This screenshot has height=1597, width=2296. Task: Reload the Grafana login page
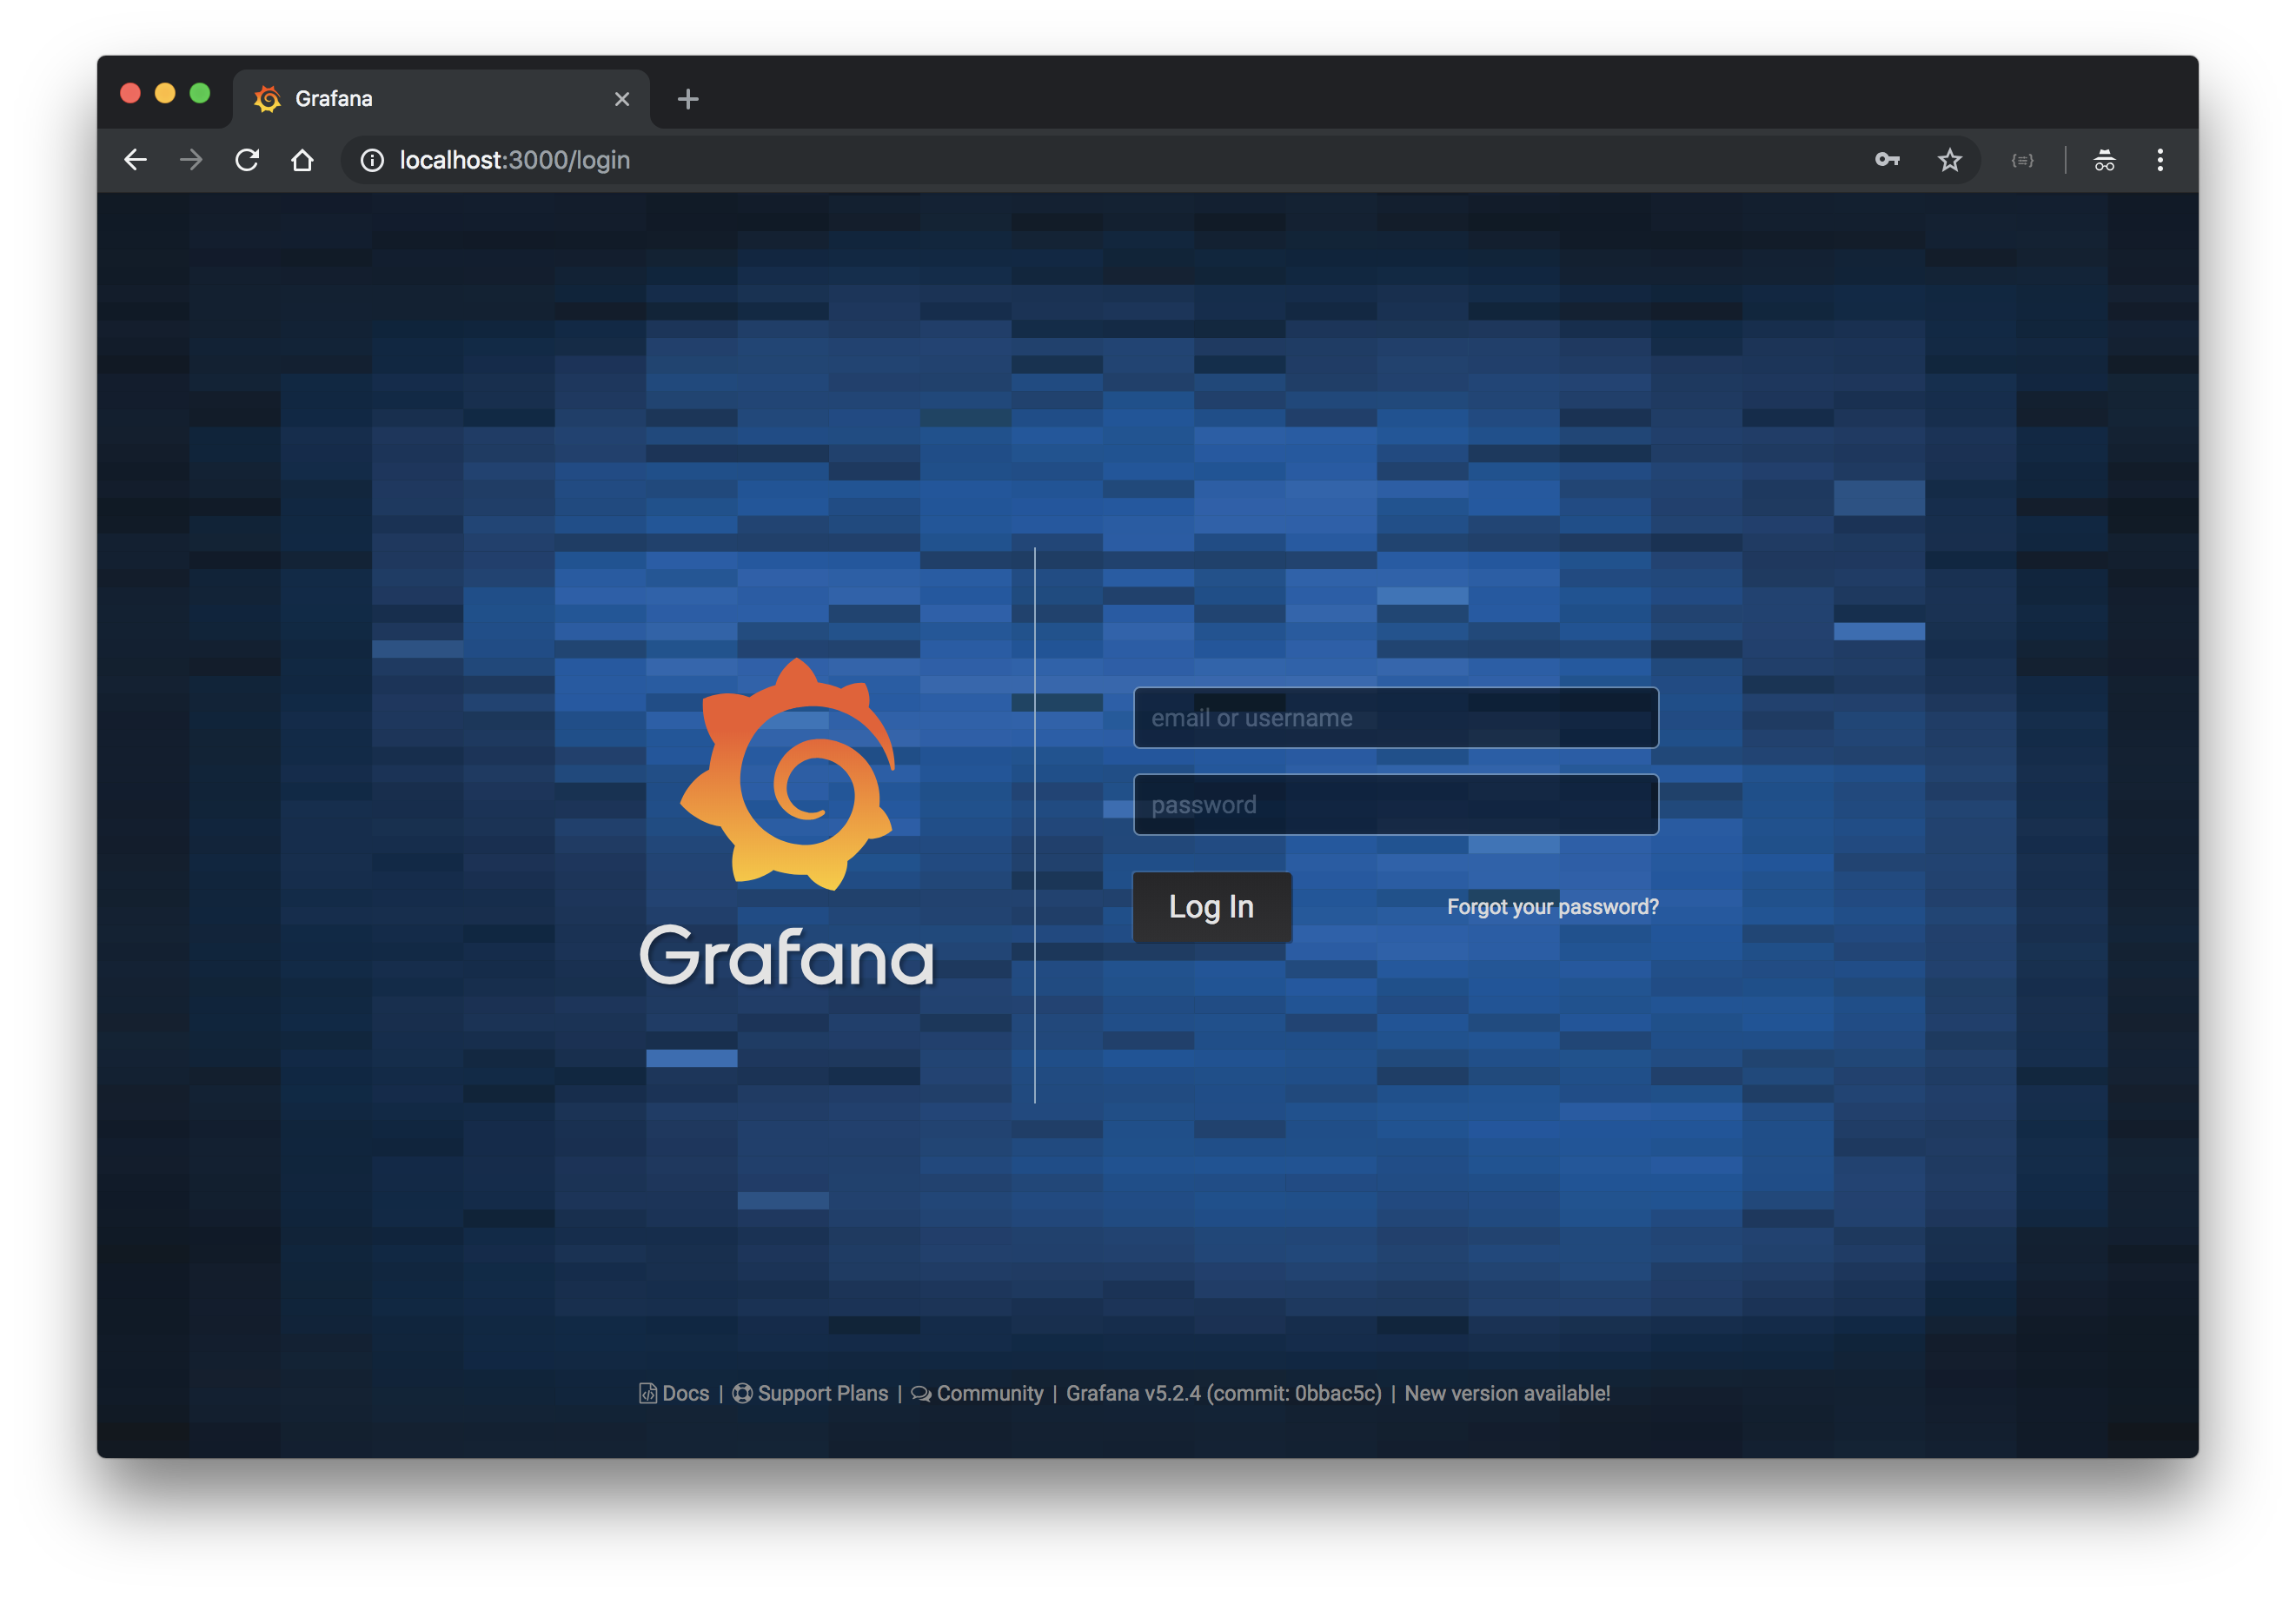tap(247, 160)
